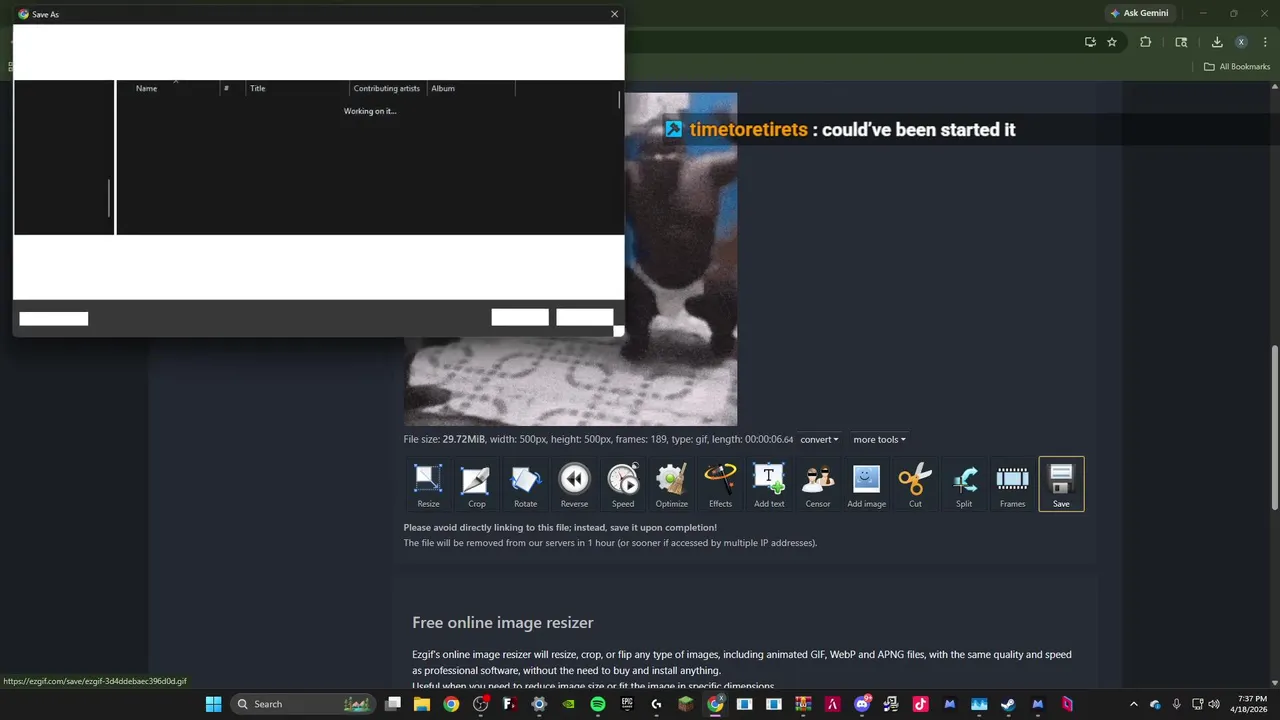
Task: Open the Speed tool
Action: [x=623, y=485]
